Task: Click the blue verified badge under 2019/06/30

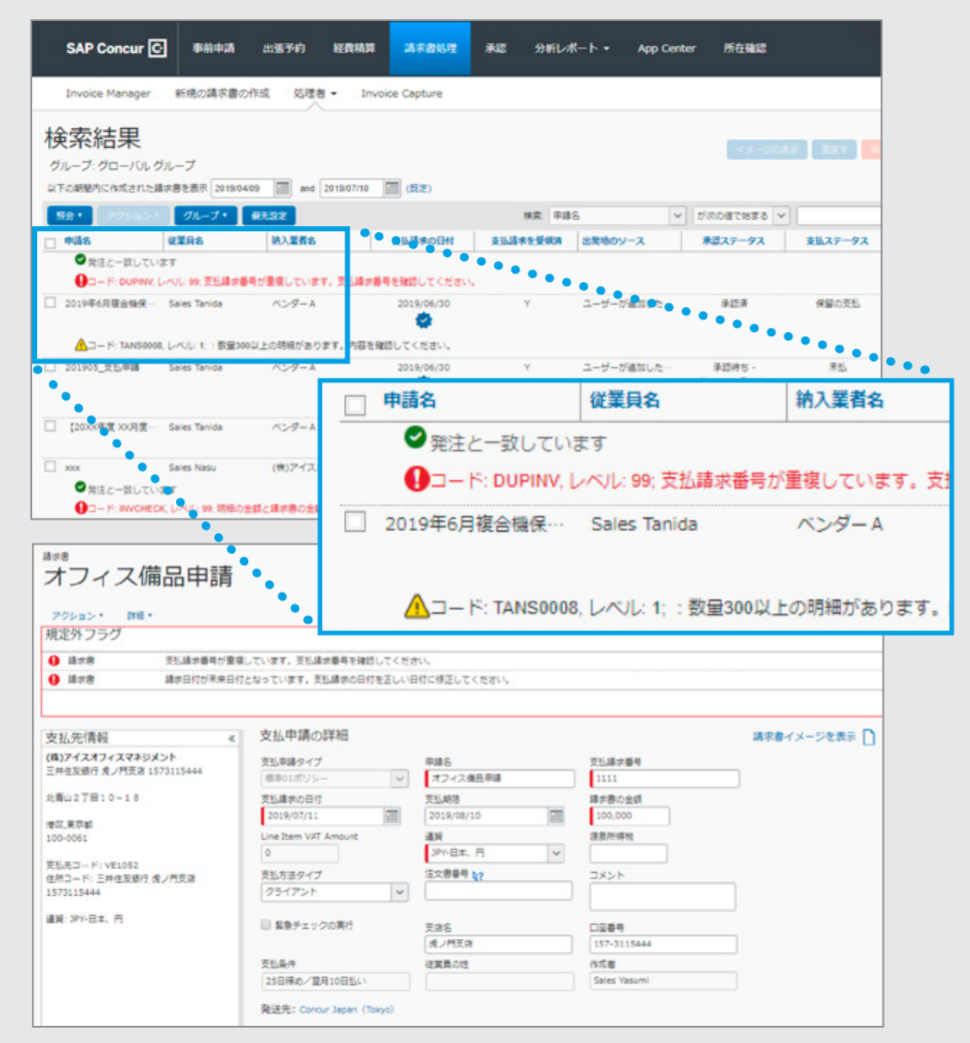Action: tap(423, 320)
